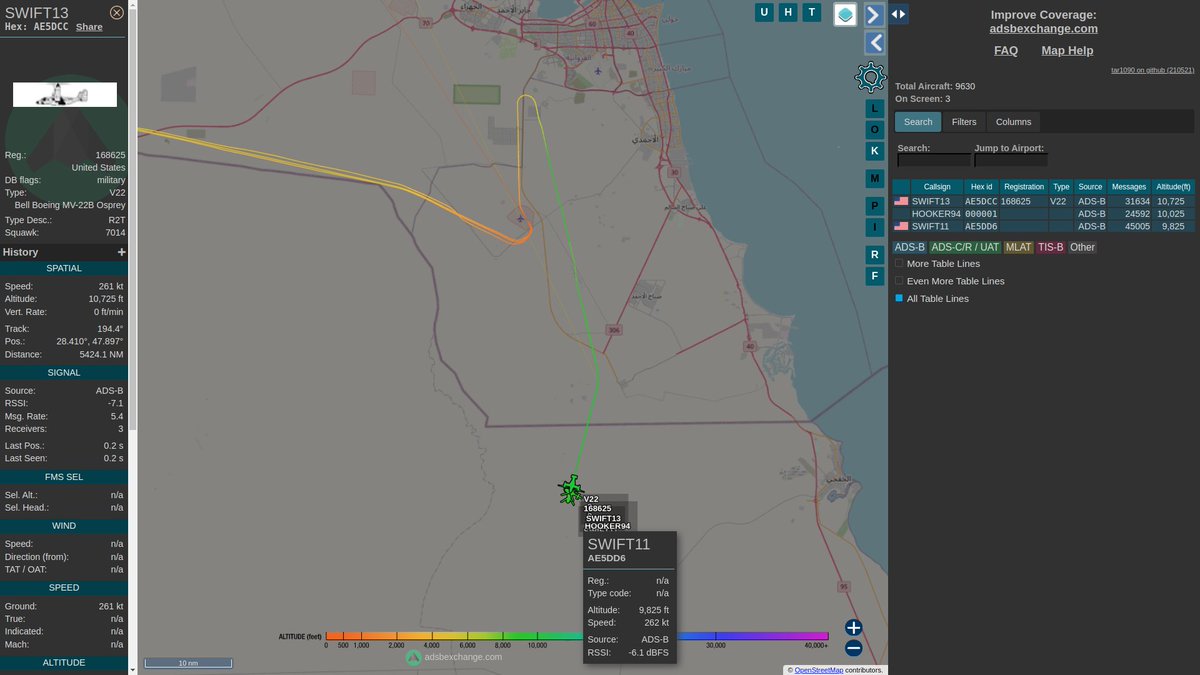Sort table by Hex id column header
The height and width of the screenshot is (675, 1200).
[x=981, y=187]
